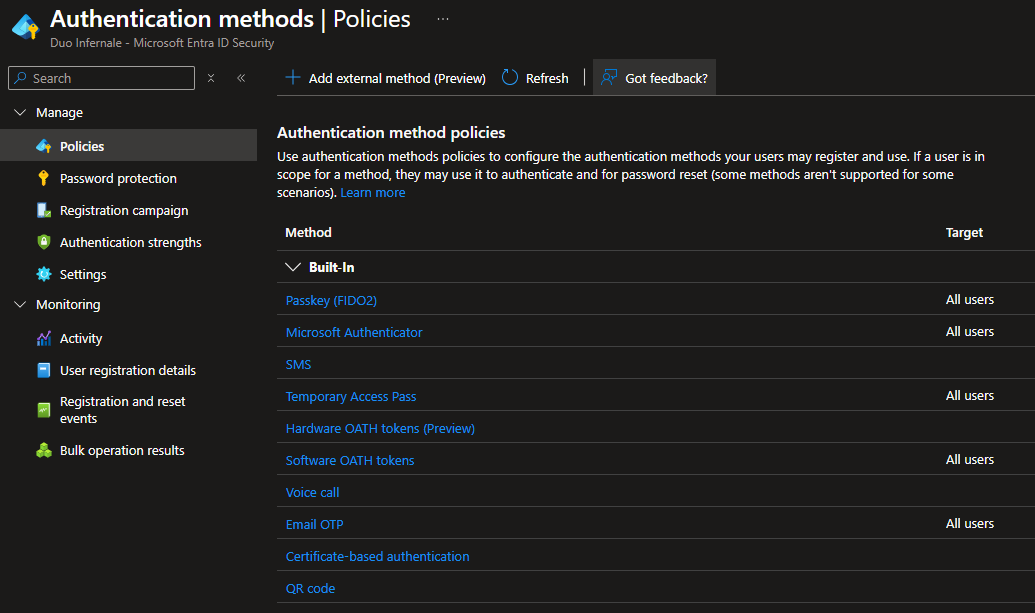Click the Bulk operation results icon
The image size is (1035, 613).
click(x=43, y=450)
